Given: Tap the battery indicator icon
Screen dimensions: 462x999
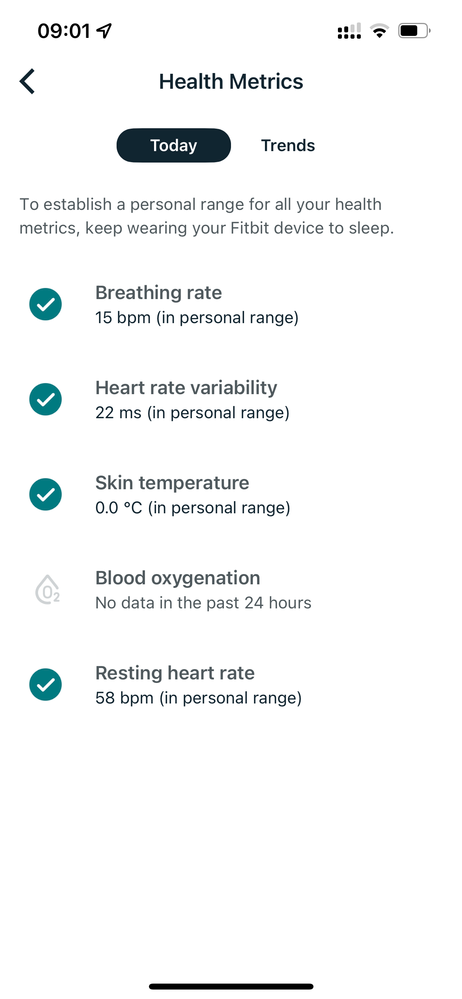Looking at the screenshot, I should pyautogui.click(x=414, y=30).
